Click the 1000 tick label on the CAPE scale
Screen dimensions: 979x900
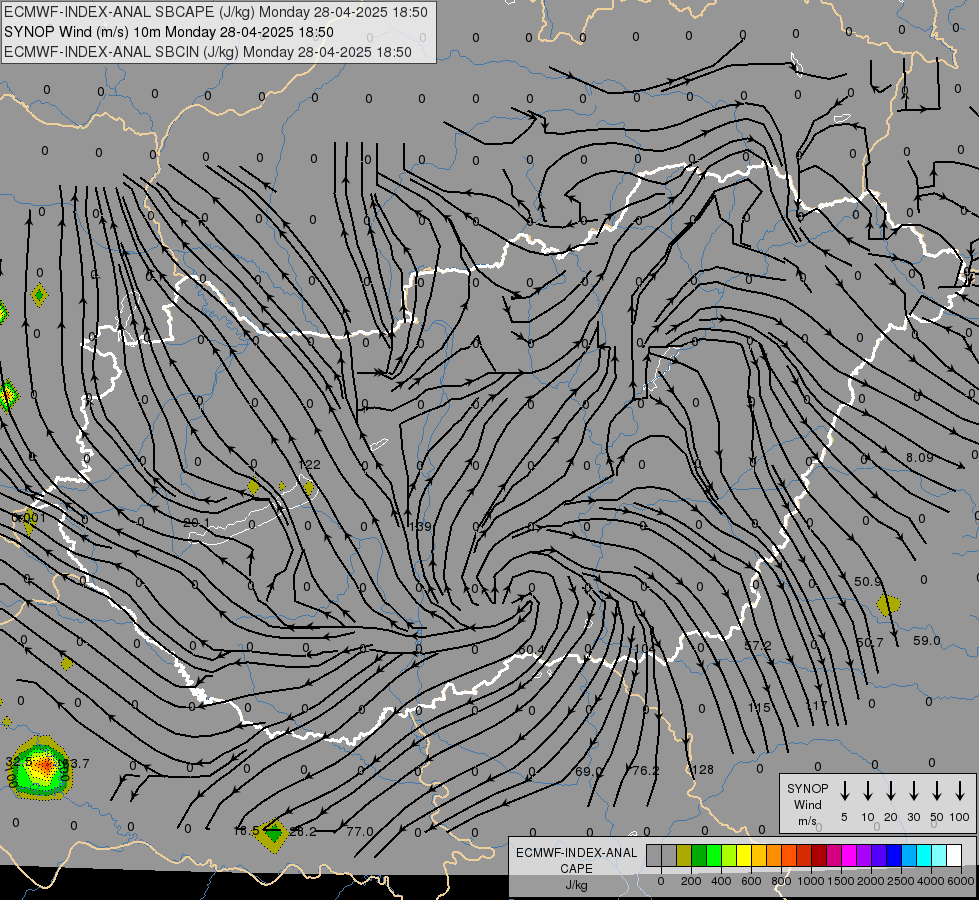[810, 881]
